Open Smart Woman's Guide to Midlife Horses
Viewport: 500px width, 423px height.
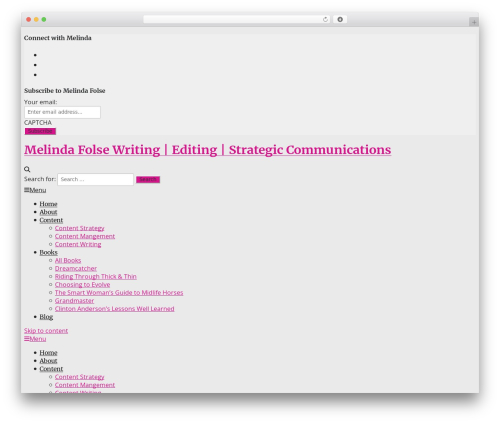[x=119, y=292]
